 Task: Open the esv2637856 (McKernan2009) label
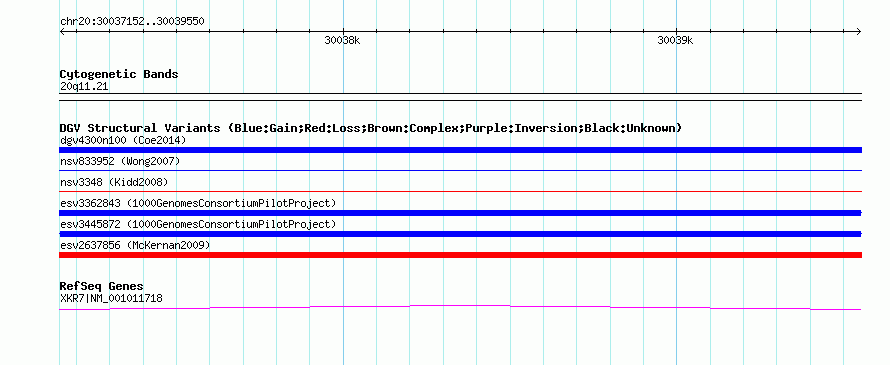(x=135, y=245)
